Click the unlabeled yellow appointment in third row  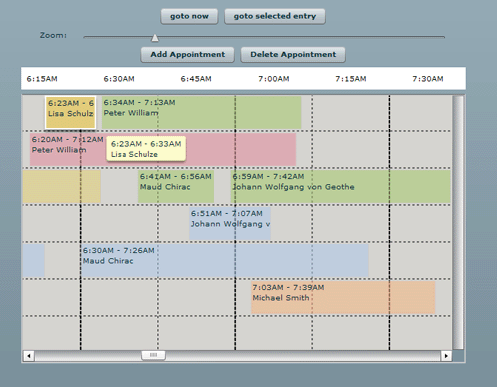[x=61, y=186]
